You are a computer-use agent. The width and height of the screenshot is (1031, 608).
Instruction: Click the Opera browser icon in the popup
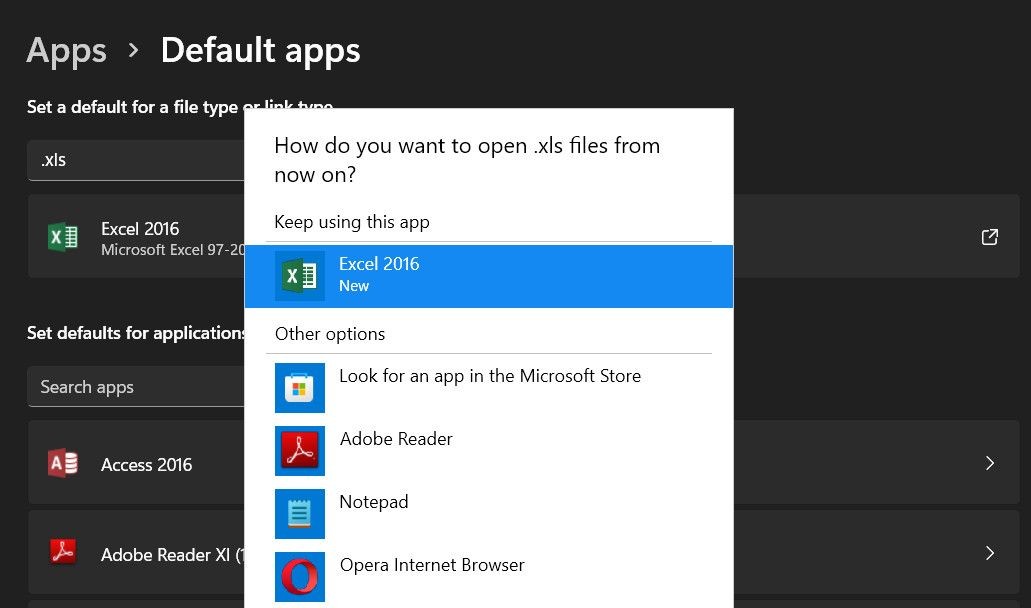pyautogui.click(x=300, y=577)
